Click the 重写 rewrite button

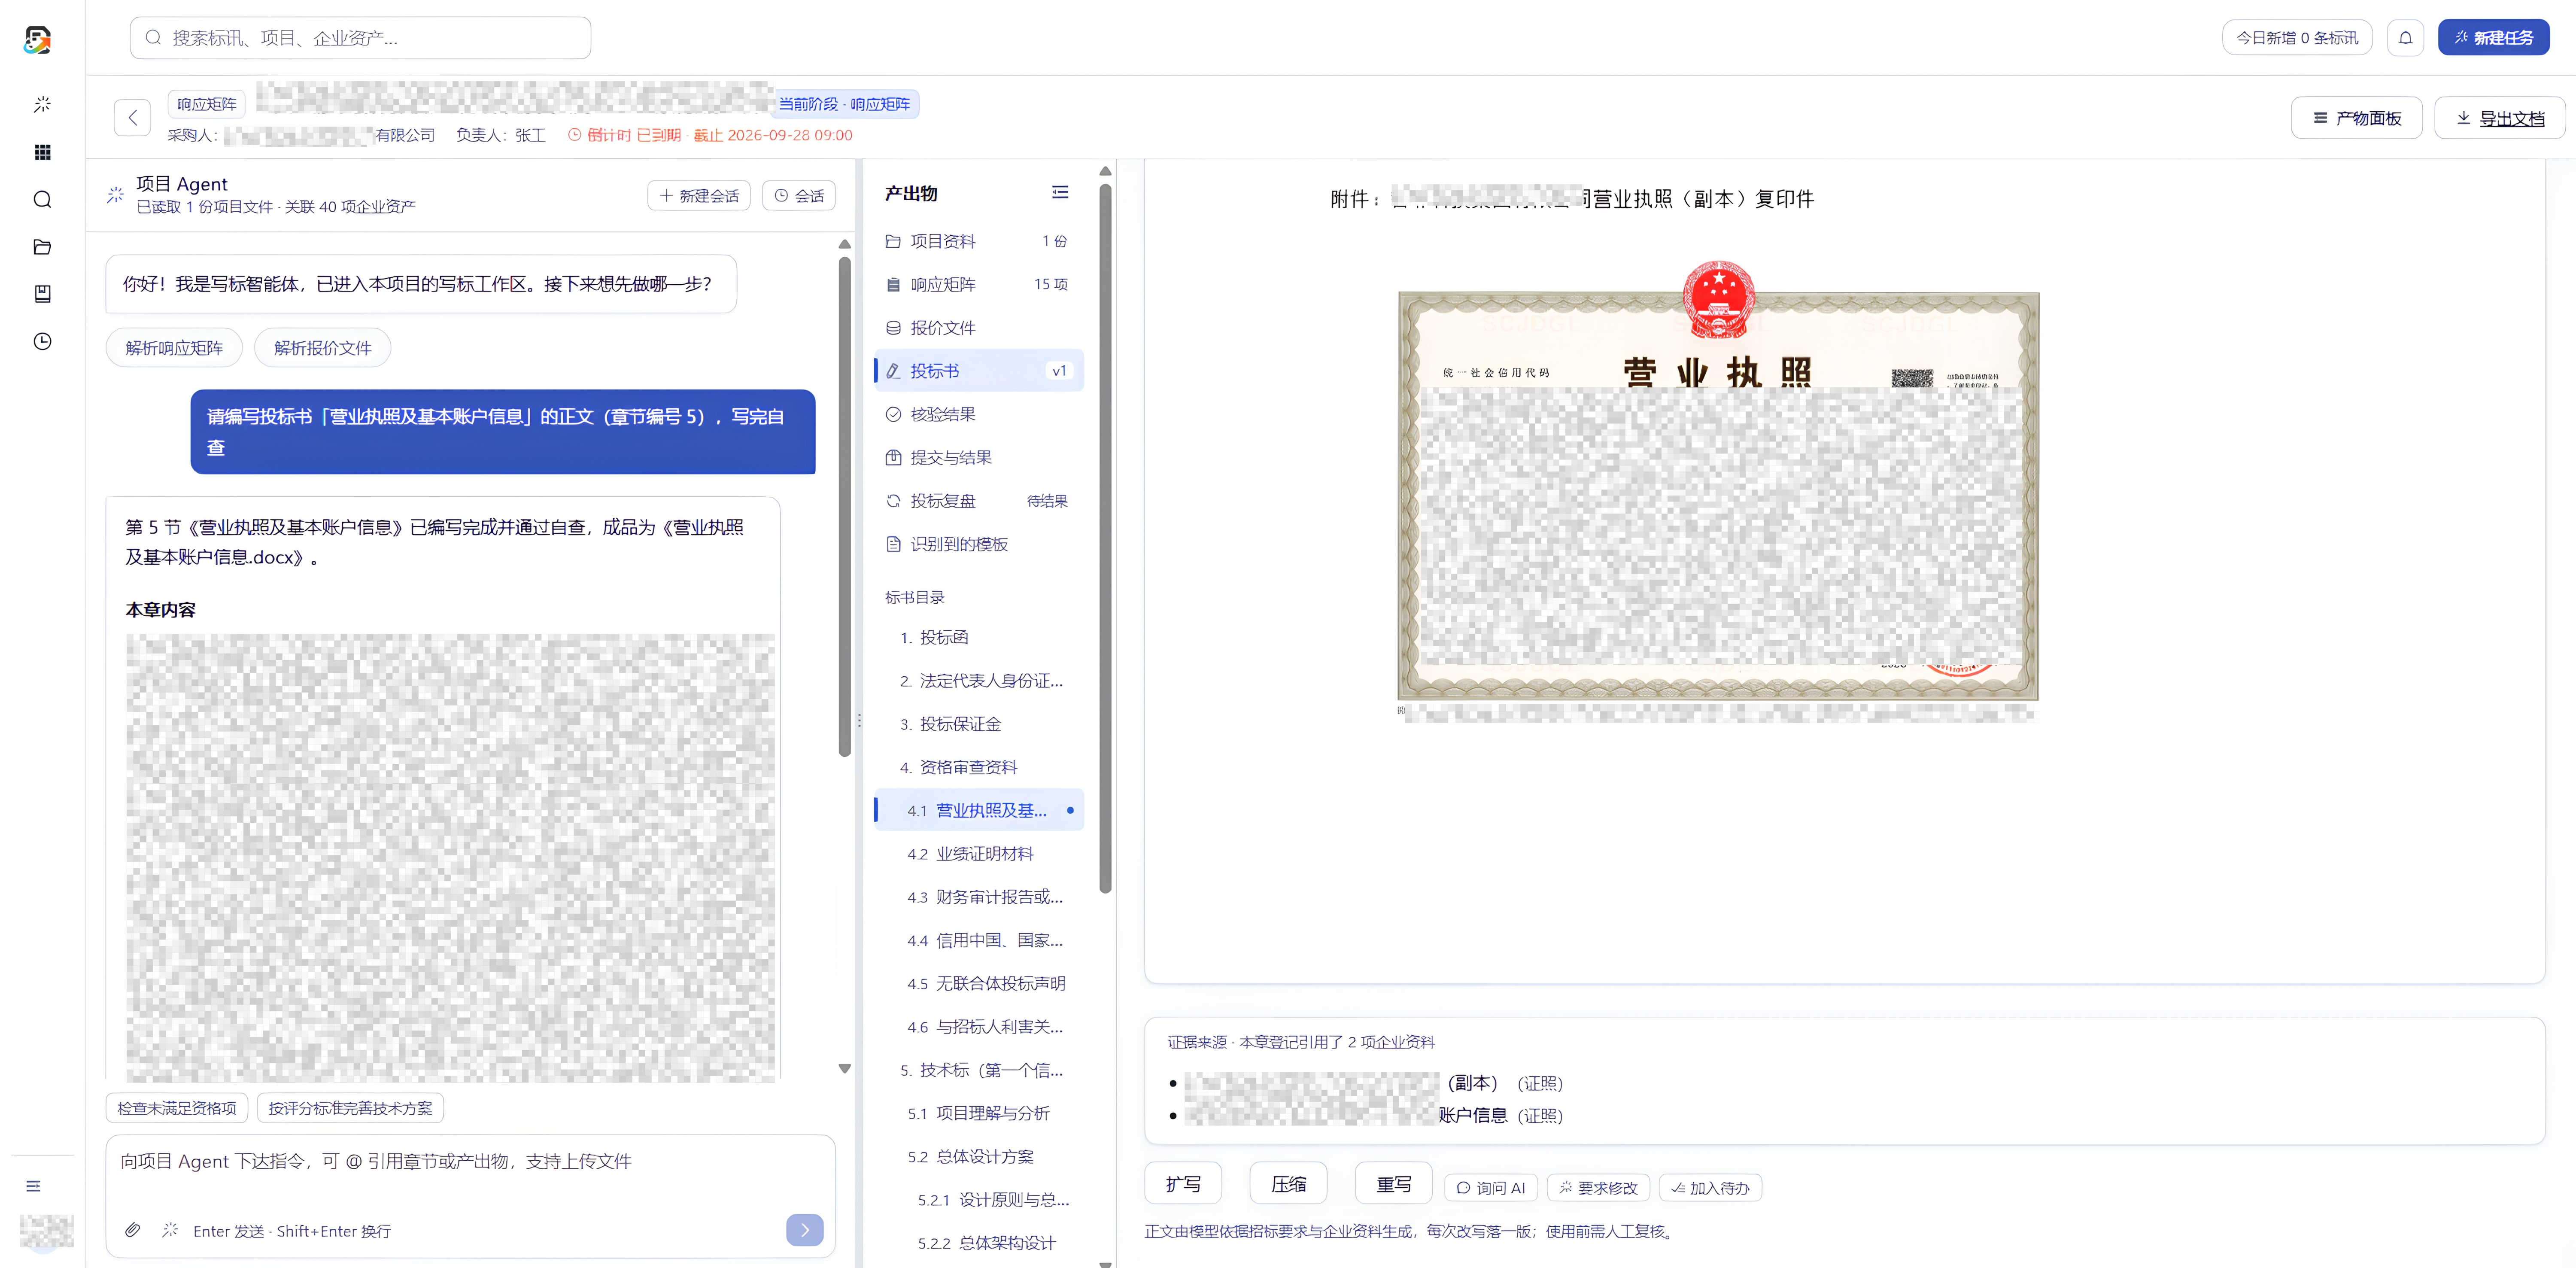pos(1393,1184)
